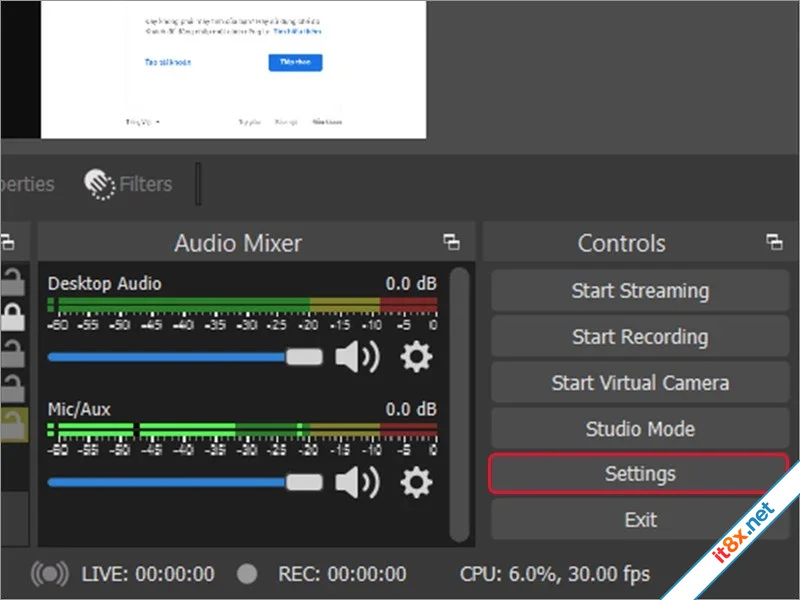The image size is (800, 600).
Task: Click the recording status dot icon
Action: click(247, 574)
